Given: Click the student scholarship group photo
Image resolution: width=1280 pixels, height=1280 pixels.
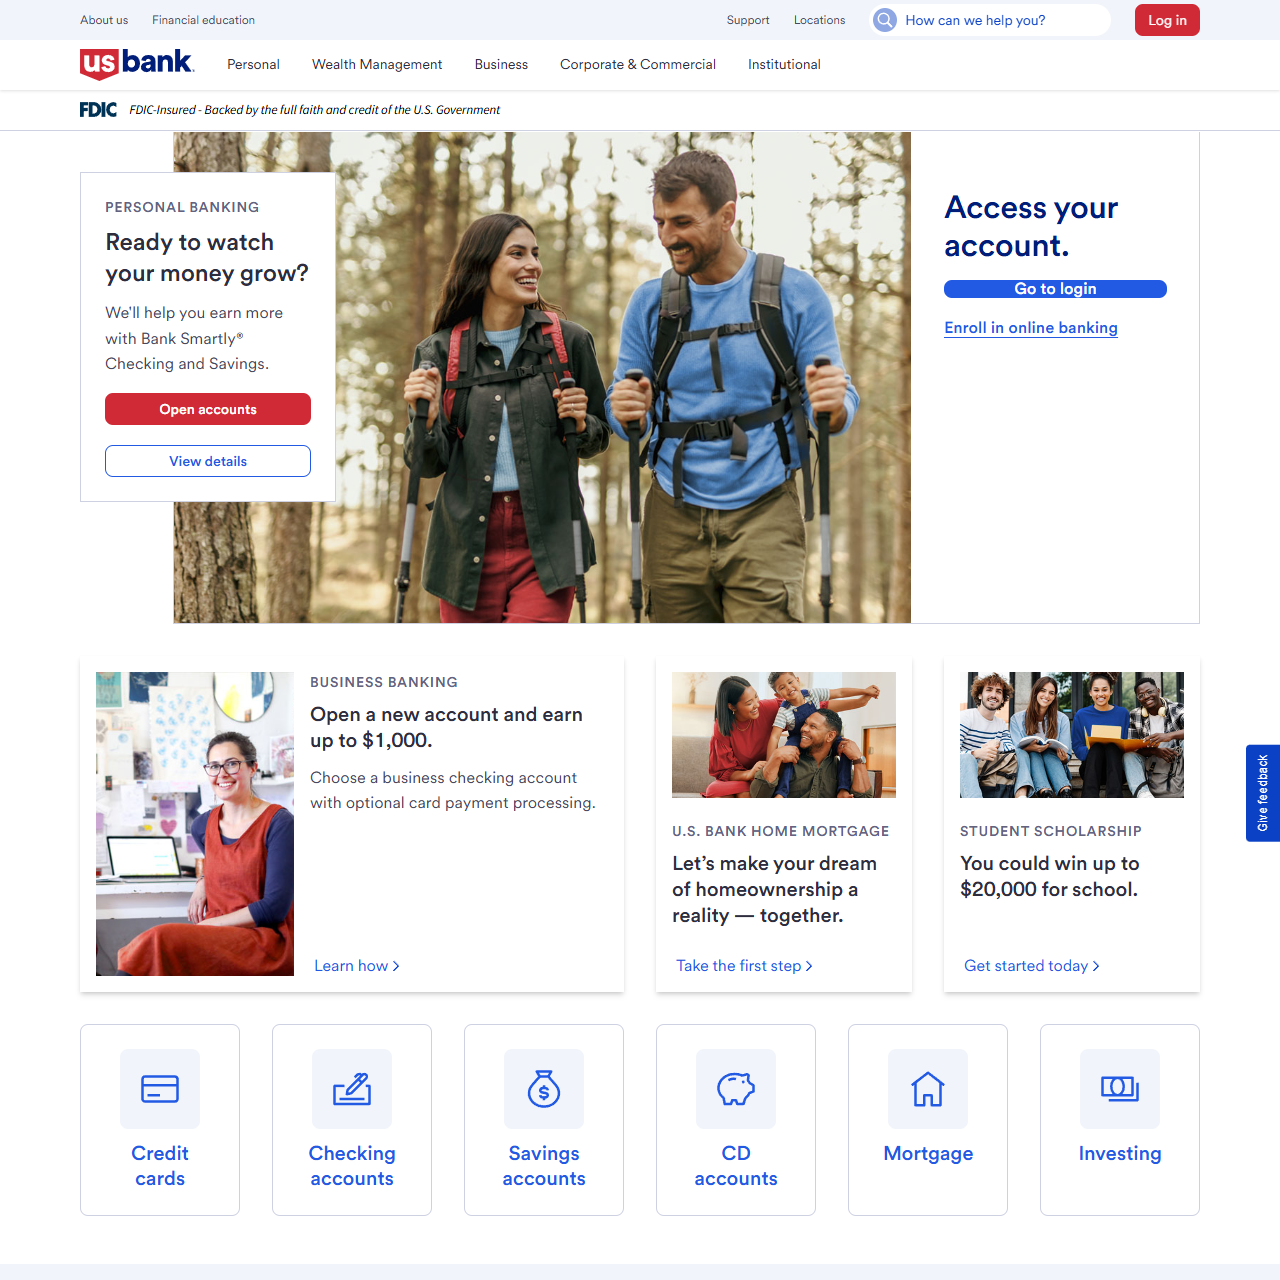Looking at the screenshot, I should [1071, 735].
